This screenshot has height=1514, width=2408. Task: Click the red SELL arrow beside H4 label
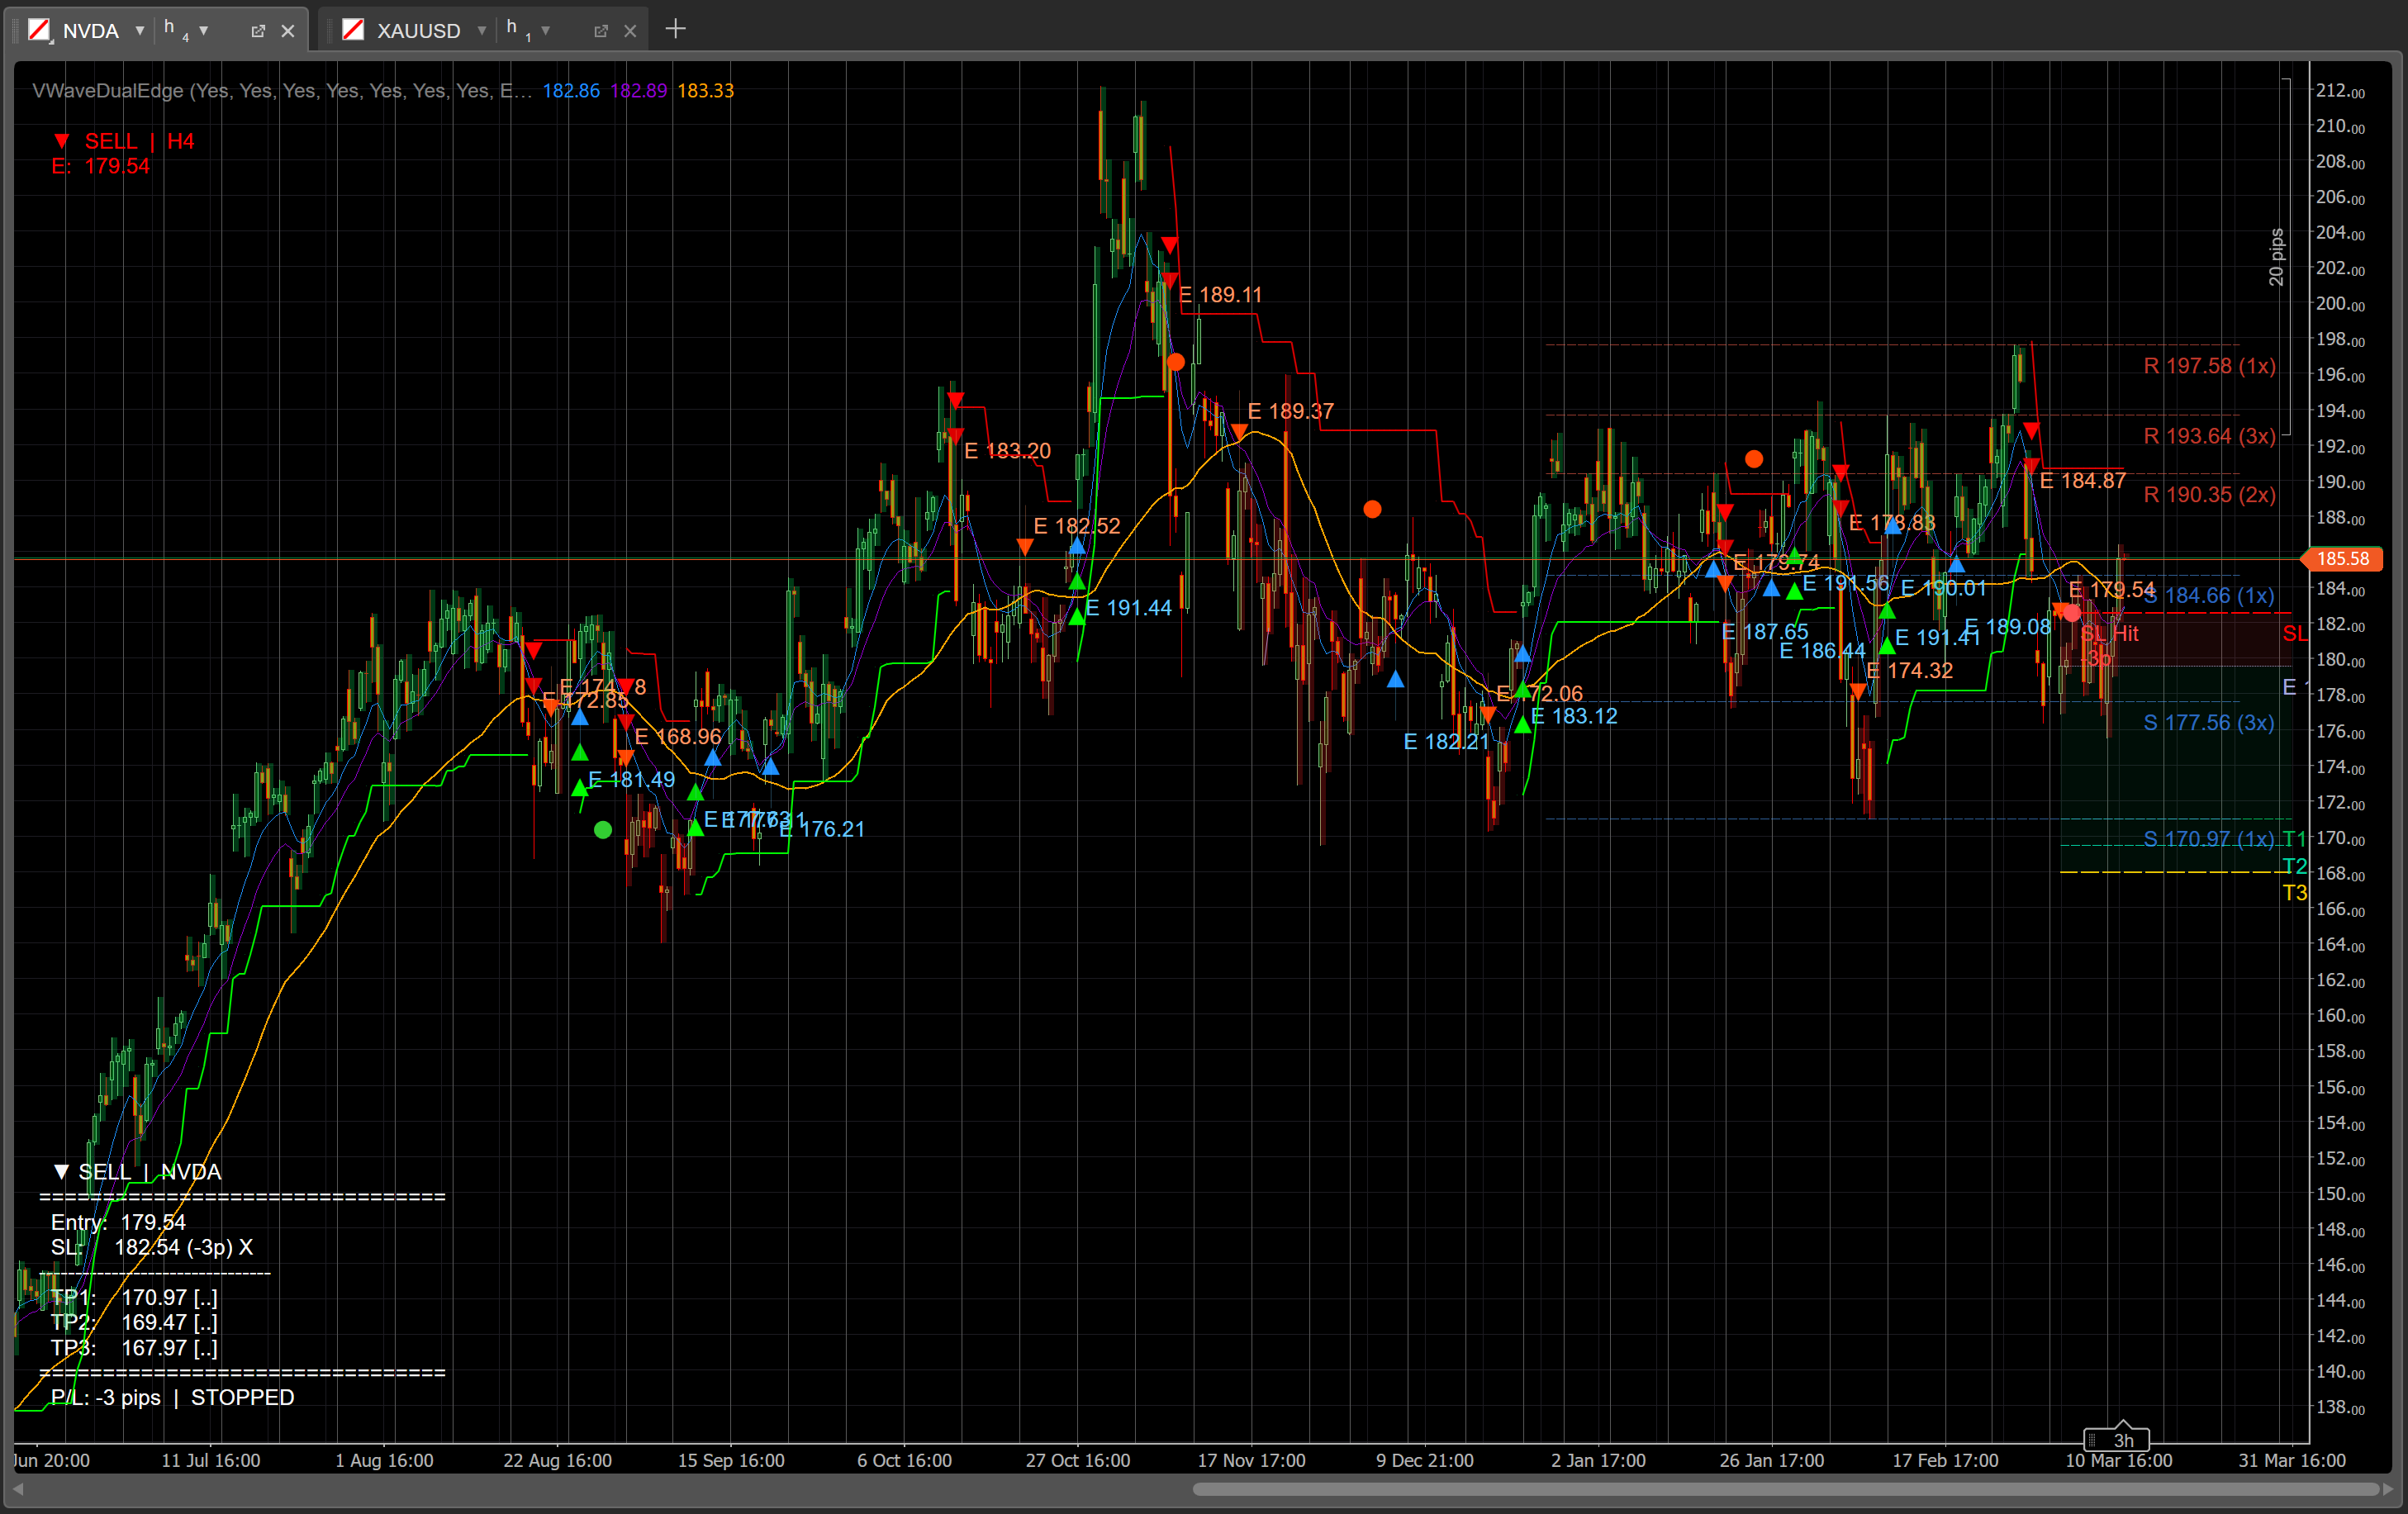pos(62,141)
